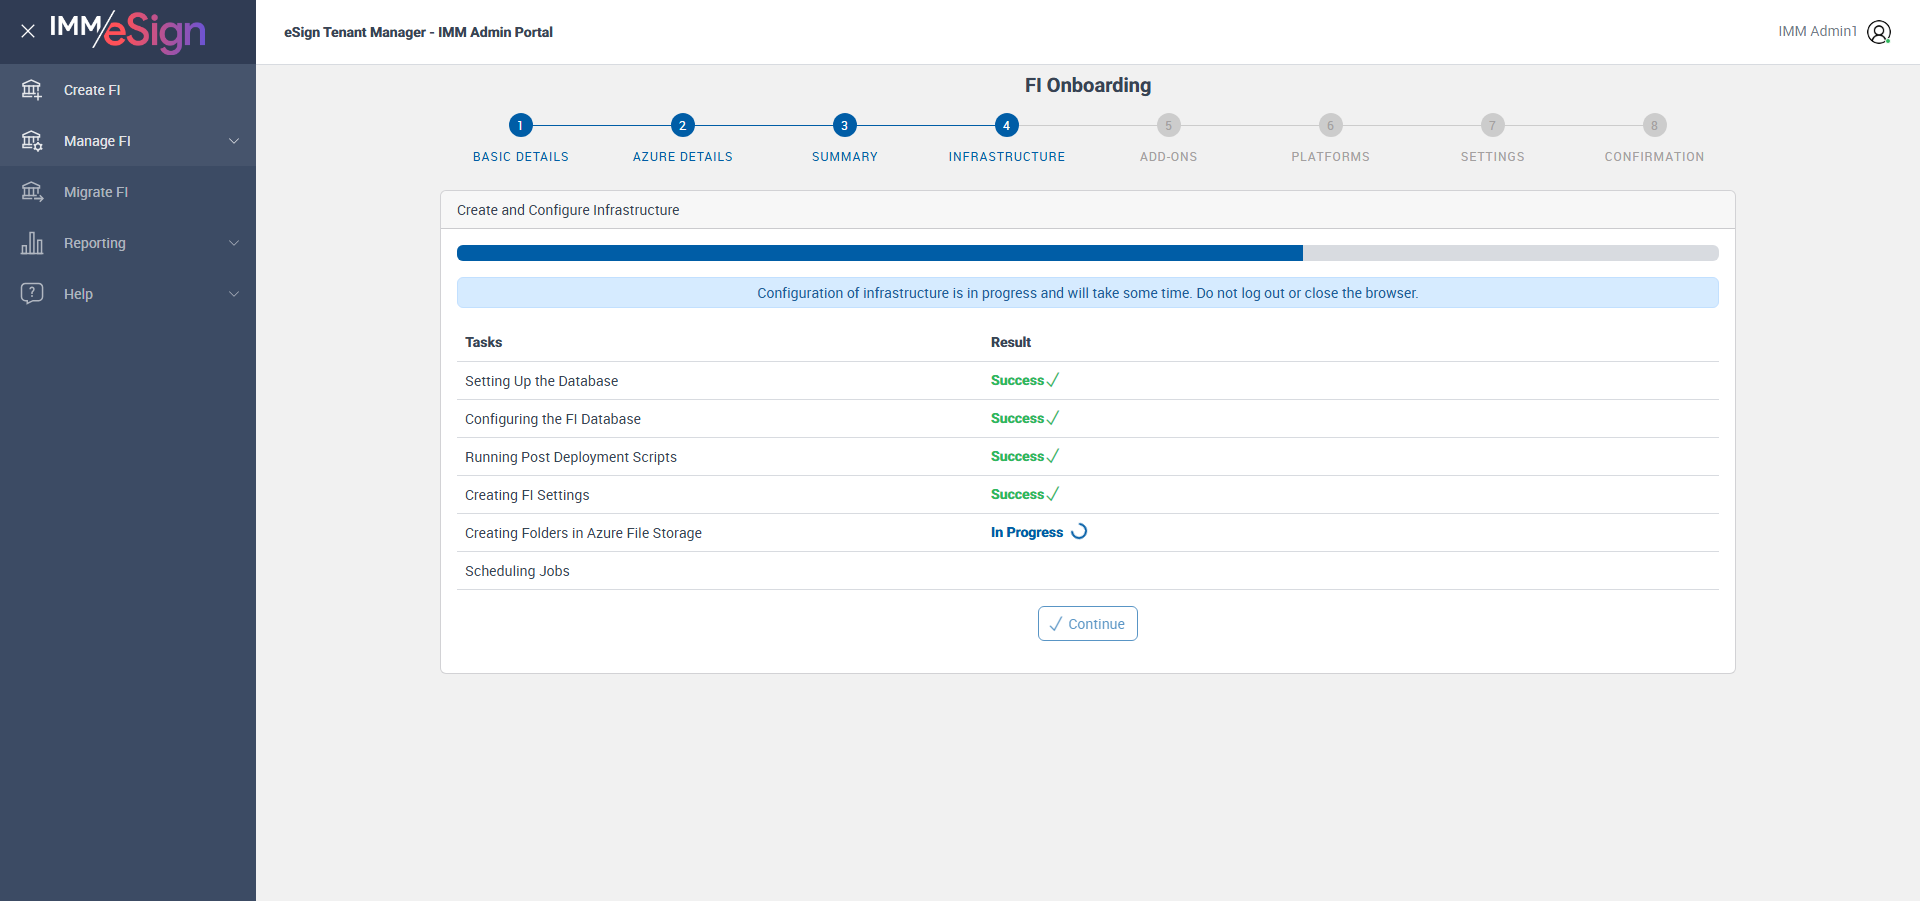Image resolution: width=1920 pixels, height=901 pixels.
Task: Click step 1 circle in the wizard
Action: click(x=521, y=125)
